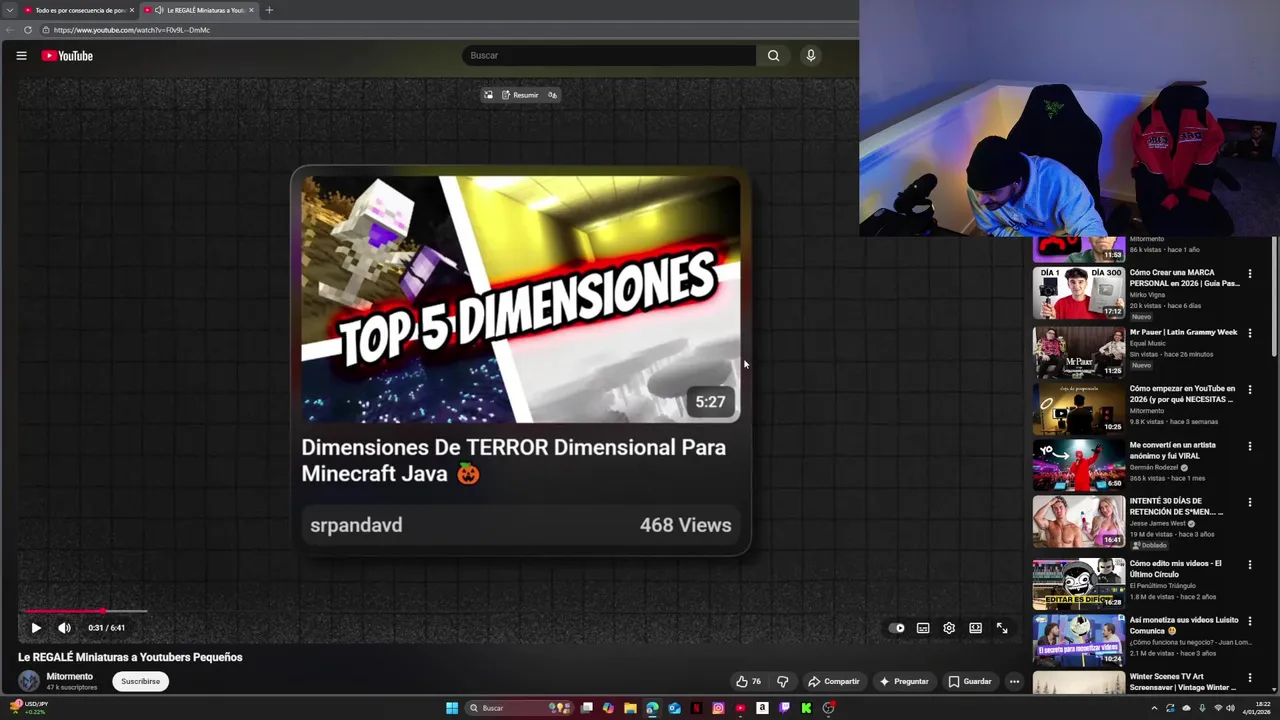Open Twitch from the taskbar

click(784, 708)
